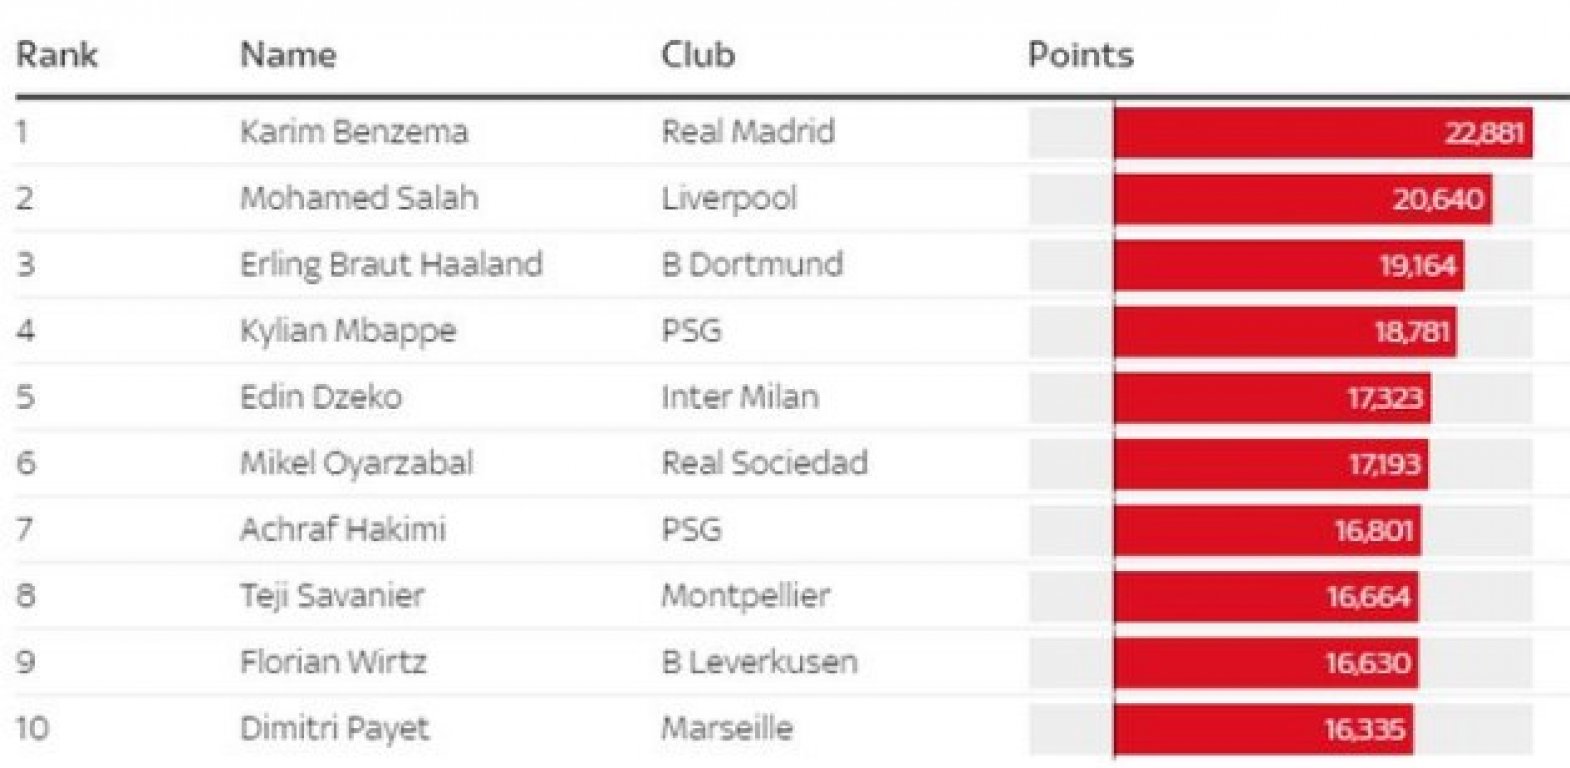Click the Real Sociedad club cell
The image size is (1570, 768).
pos(765,462)
